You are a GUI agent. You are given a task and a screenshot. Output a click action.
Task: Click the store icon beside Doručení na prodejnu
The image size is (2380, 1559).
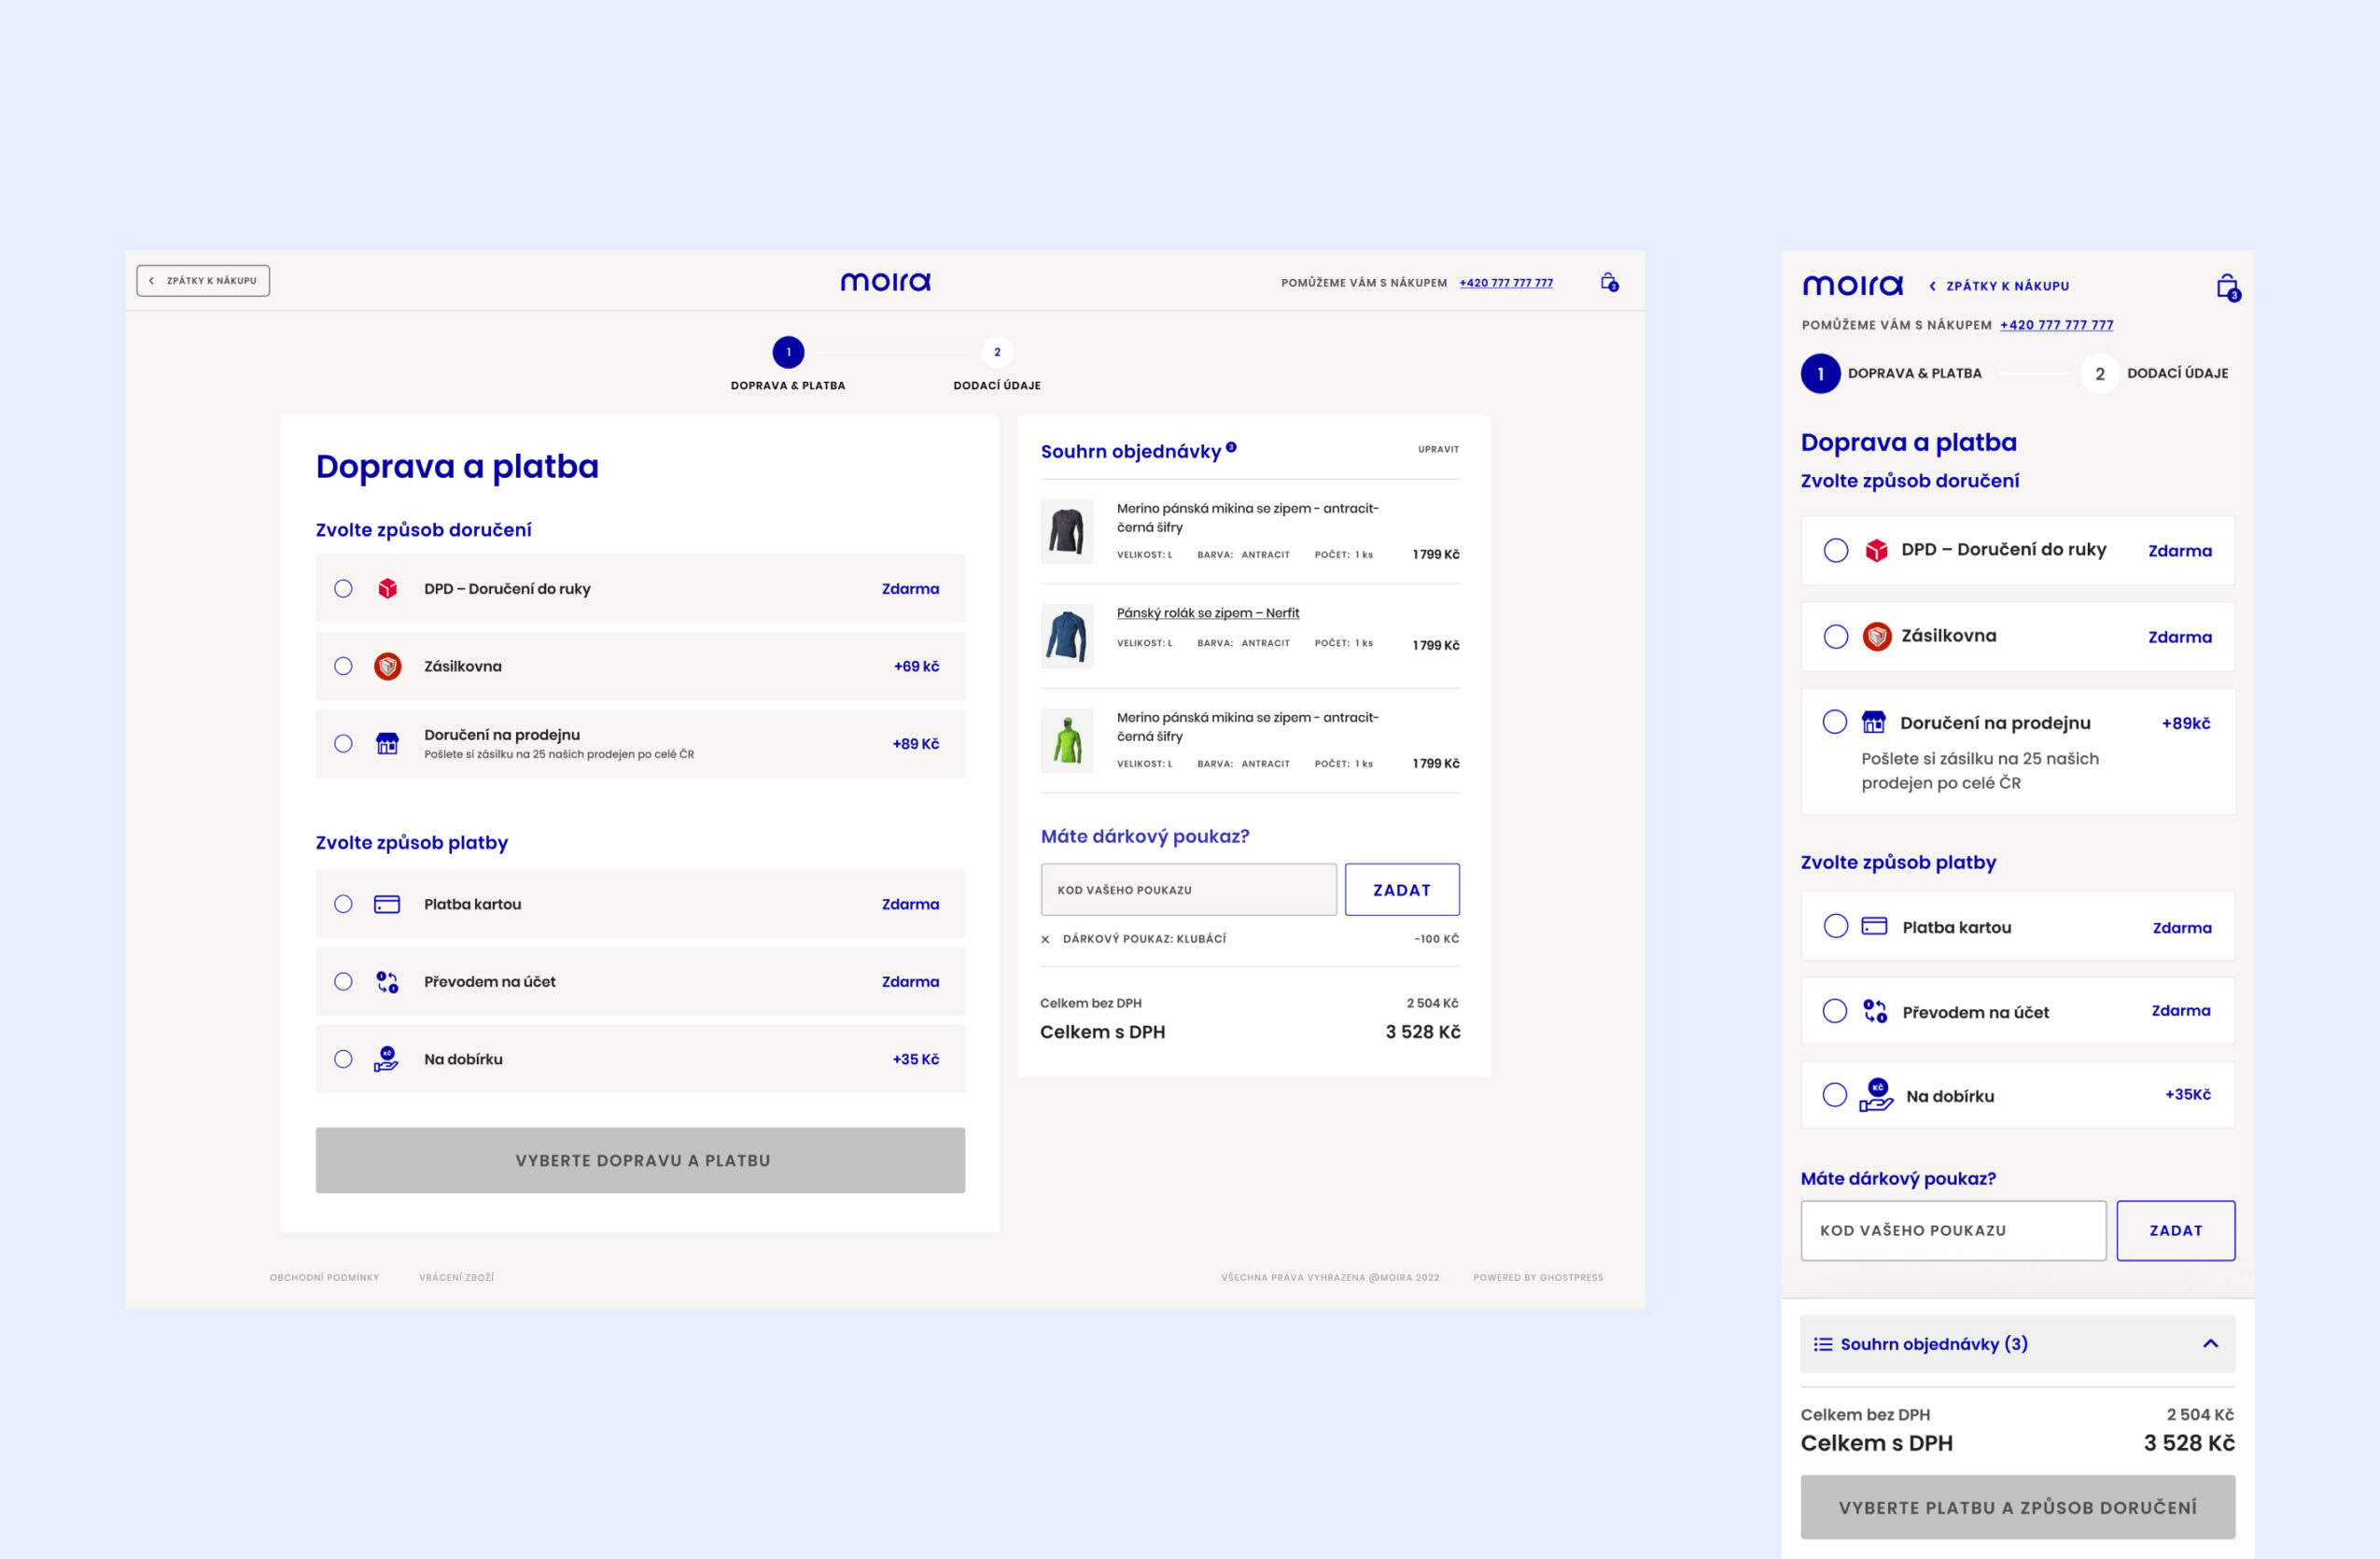387,743
